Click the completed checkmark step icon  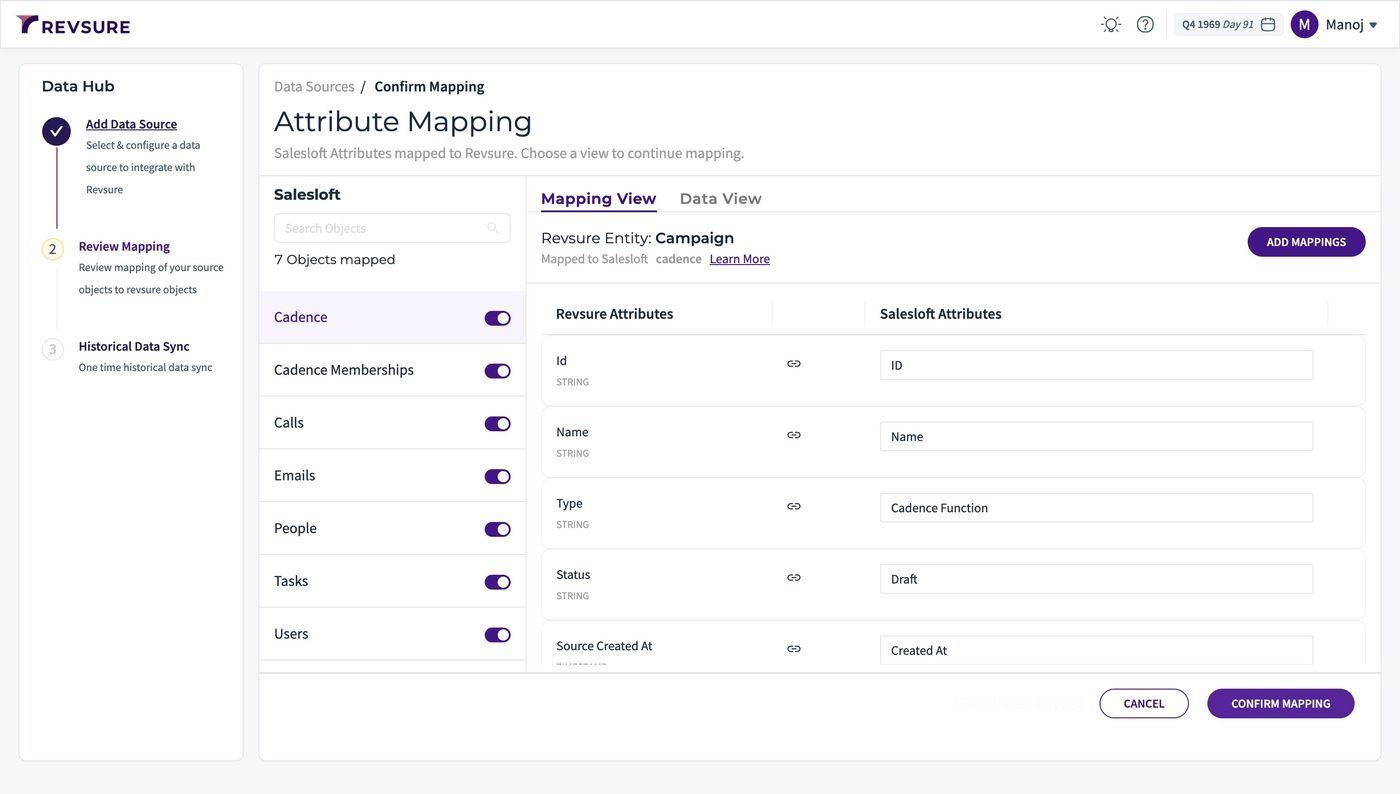pos(56,131)
